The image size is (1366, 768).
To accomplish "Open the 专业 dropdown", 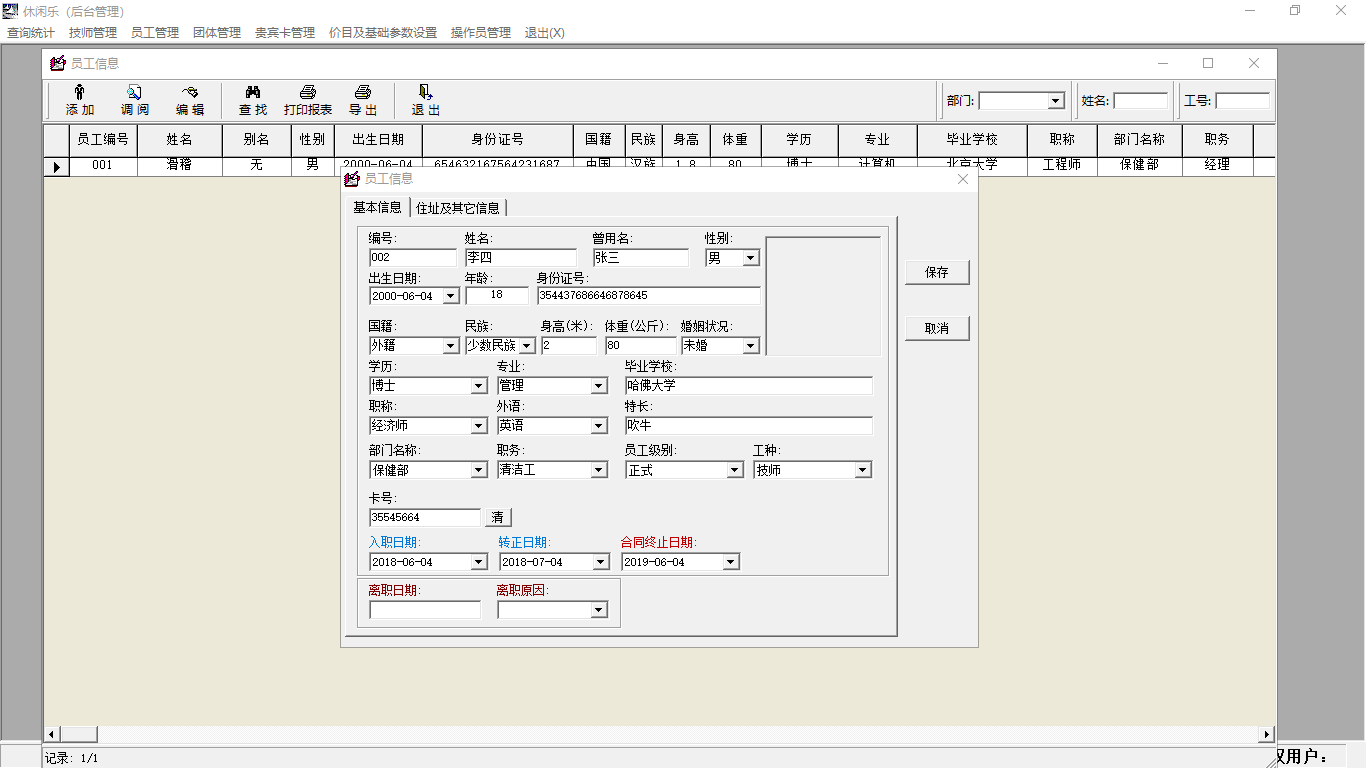I will point(599,386).
